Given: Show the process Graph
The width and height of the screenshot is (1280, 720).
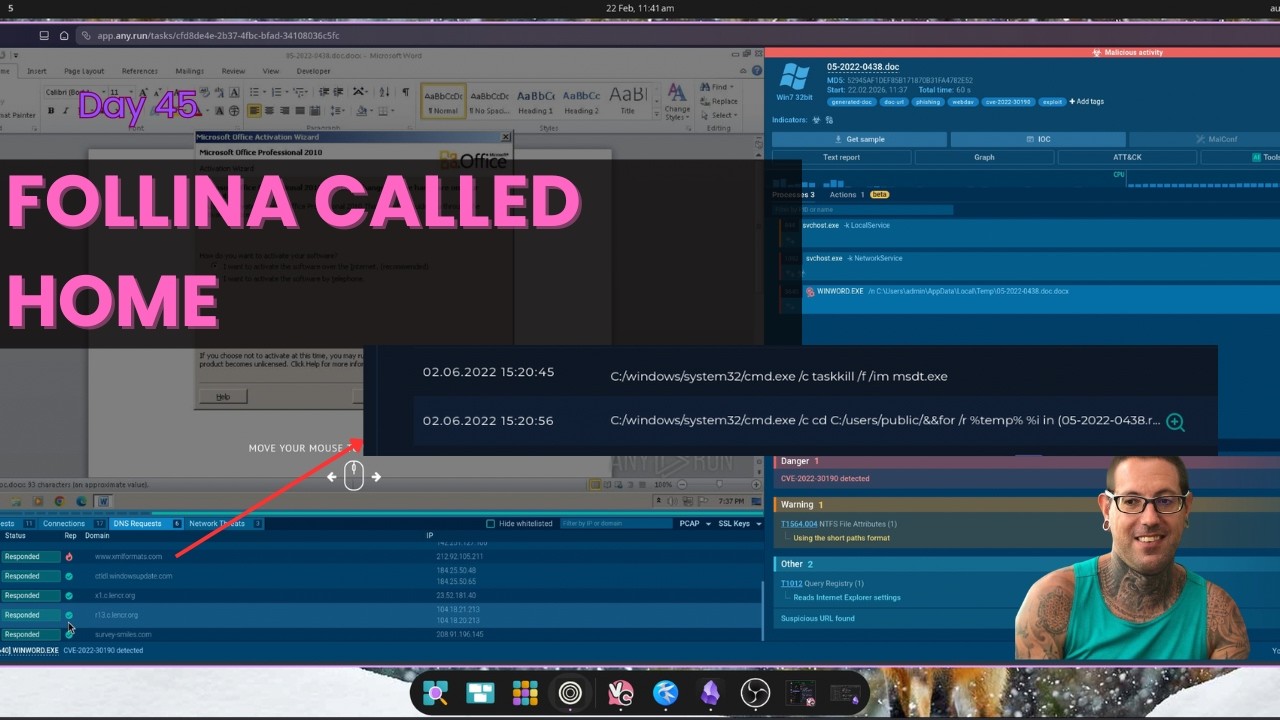Looking at the screenshot, I should [x=984, y=157].
